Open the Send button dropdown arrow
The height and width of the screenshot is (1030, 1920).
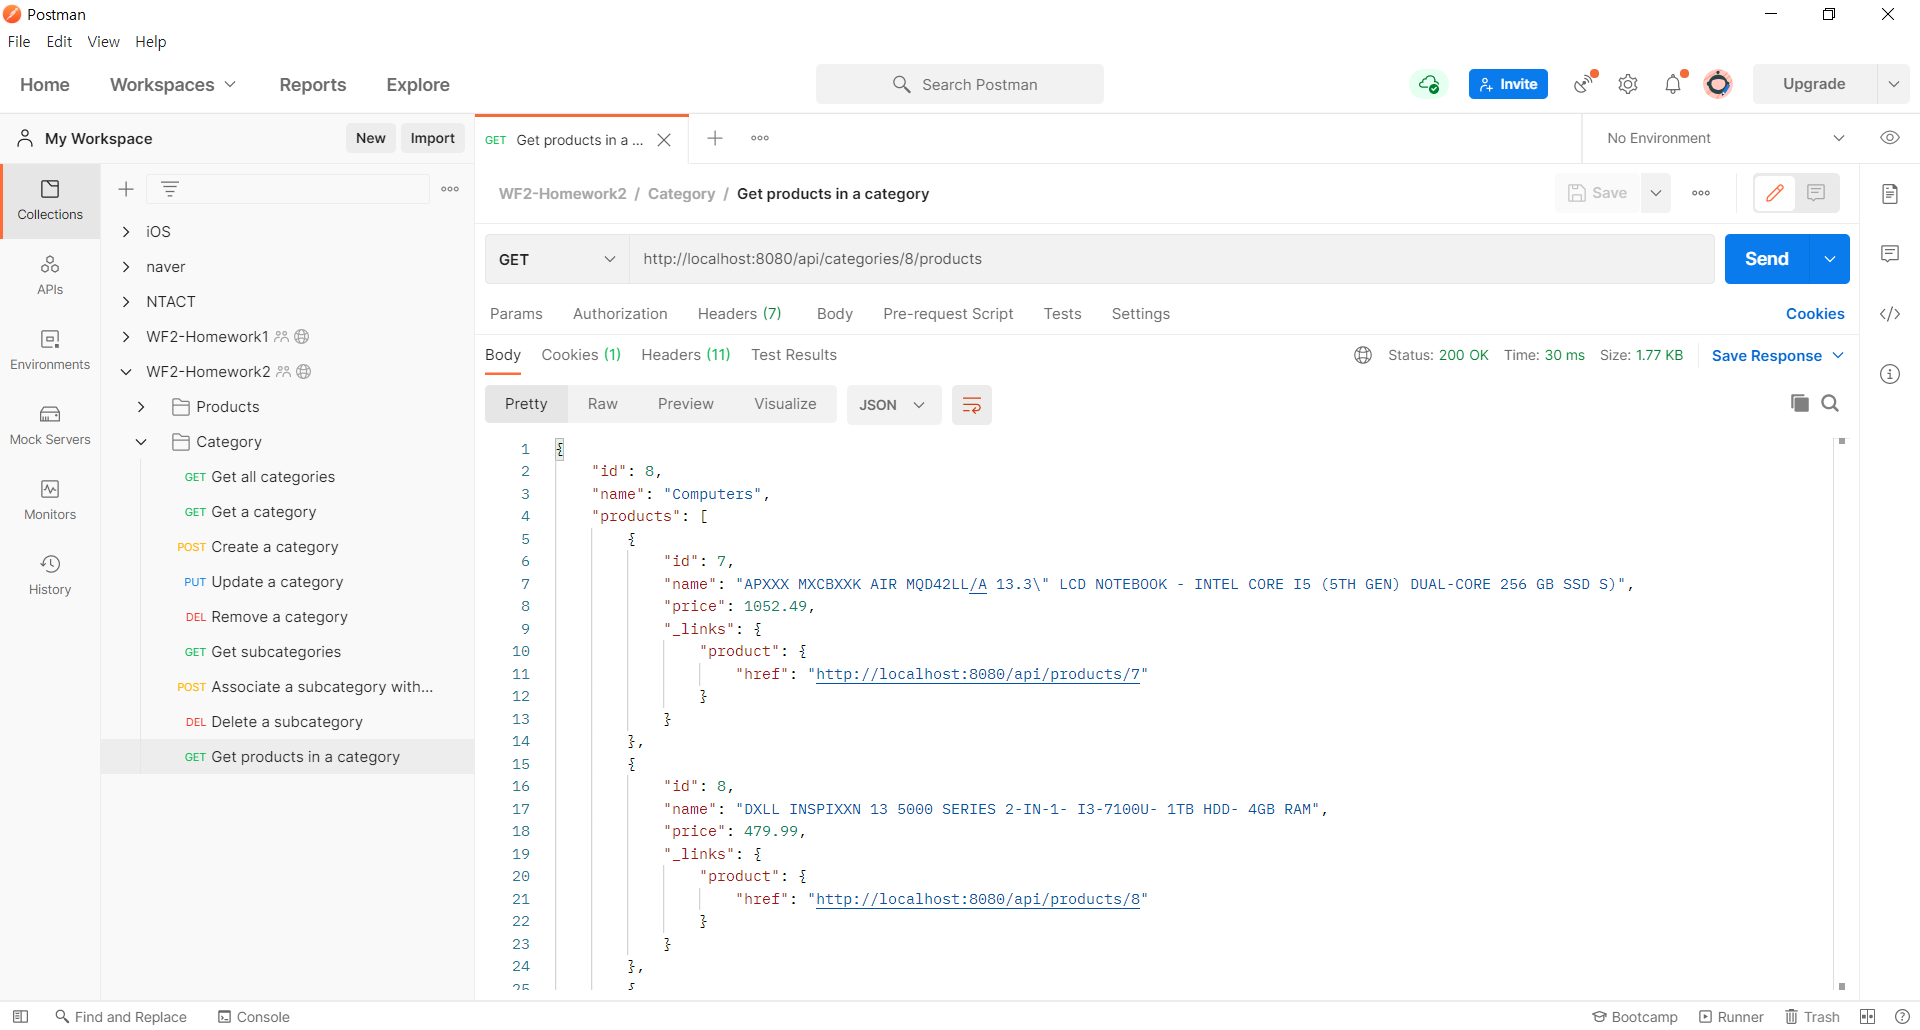pyautogui.click(x=1830, y=259)
